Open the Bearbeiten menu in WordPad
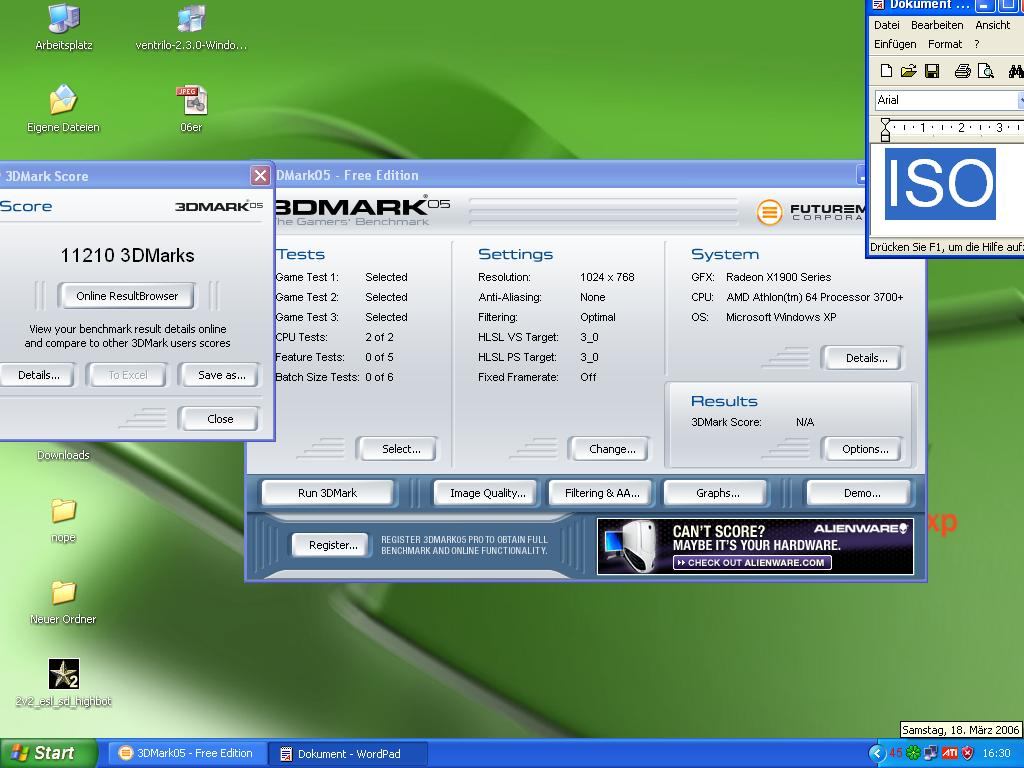1024x768 pixels. click(936, 25)
